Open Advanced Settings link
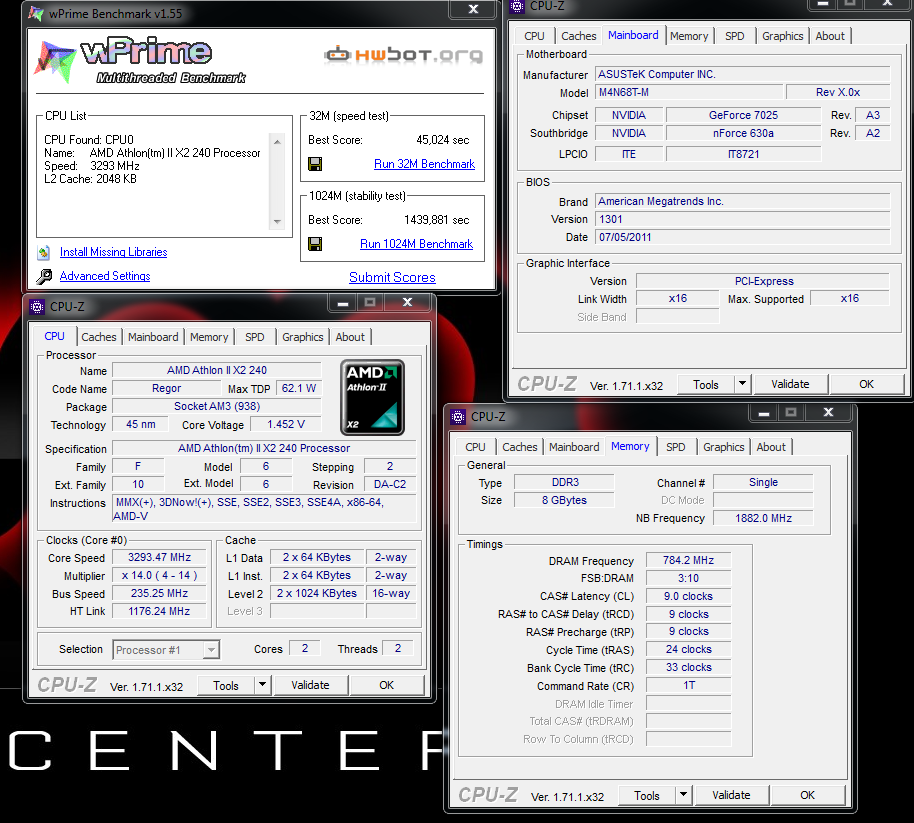The image size is (914, 823). [105, 276]
